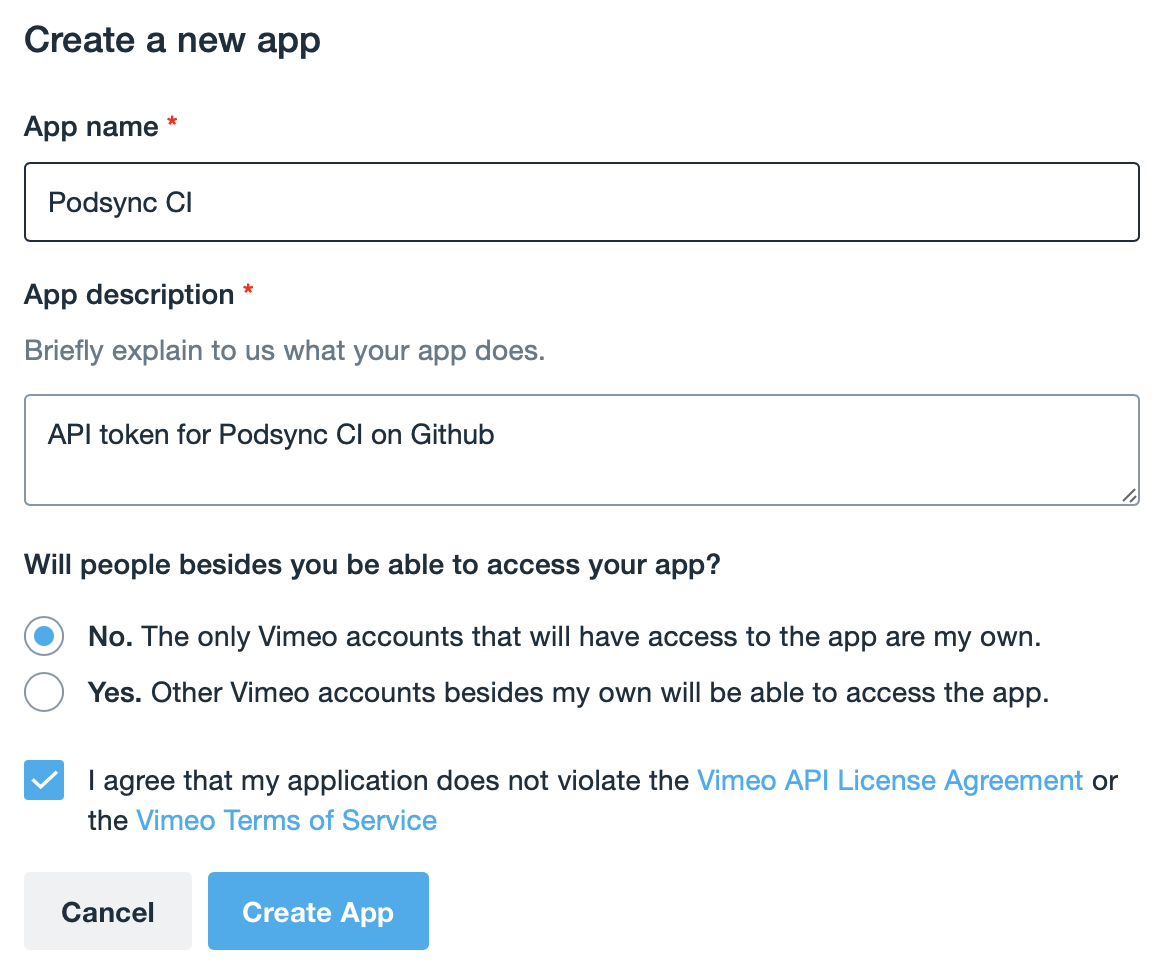Image resolution: width=1164 pixels, height=964 pixels.
Task: Click the "Will people besides you" question text
Action: pyautogui.click(x=372, y=565)
